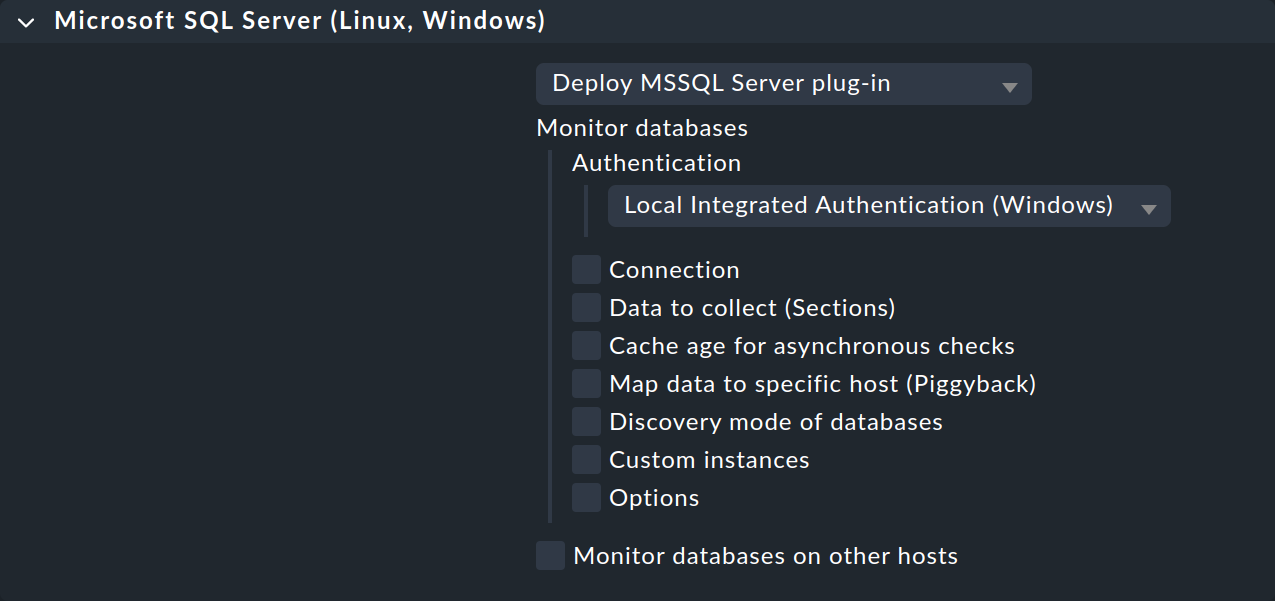Image resolution: width=1275 pixels, height=601 pixels.
Task: Click the Options label text
Action: point(653,497)
